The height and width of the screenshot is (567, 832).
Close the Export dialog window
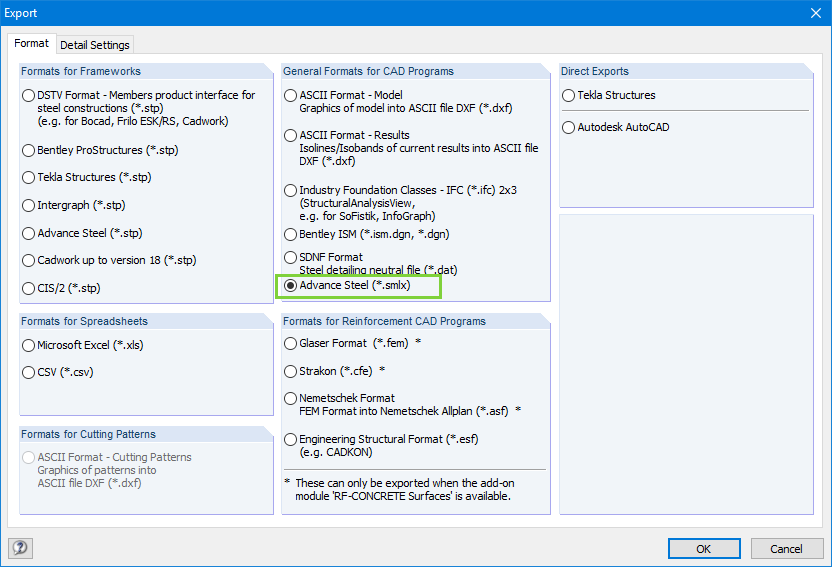(x=814, y=13)
